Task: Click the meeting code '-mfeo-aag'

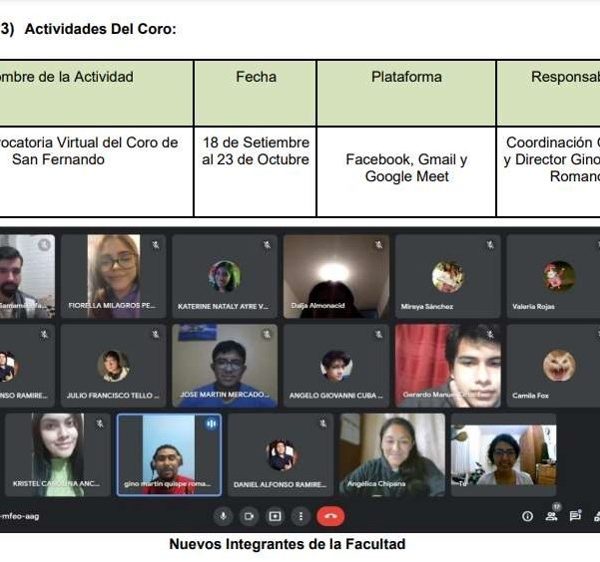Action: tap(20, 516)
